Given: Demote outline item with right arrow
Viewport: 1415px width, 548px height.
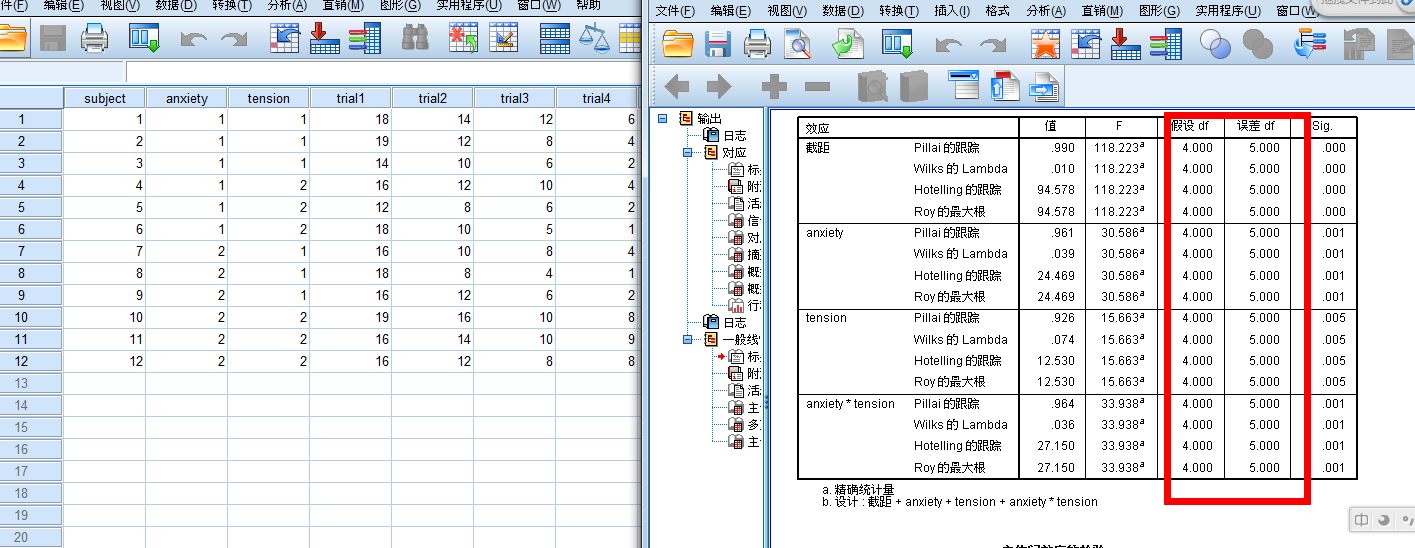Looking at the screenshot, I should [x=719, y=87].
